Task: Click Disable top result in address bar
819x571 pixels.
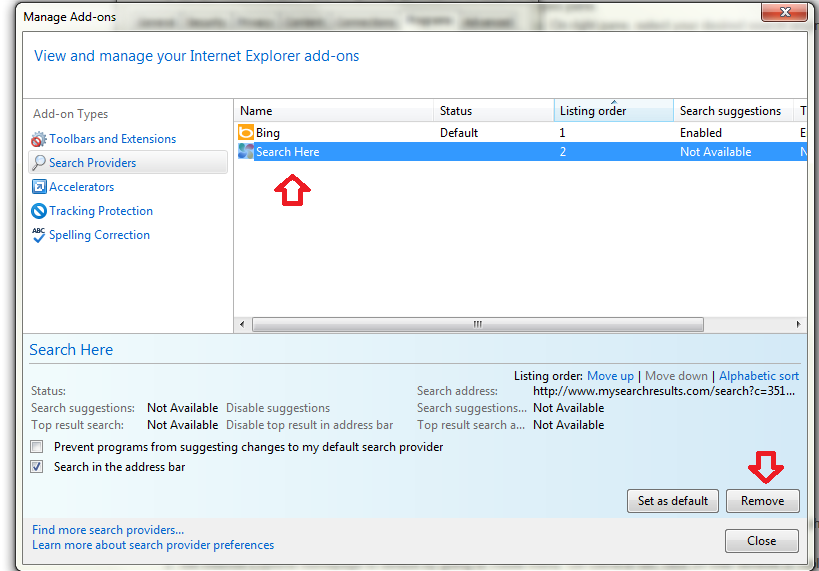Action: pos(309,425)
